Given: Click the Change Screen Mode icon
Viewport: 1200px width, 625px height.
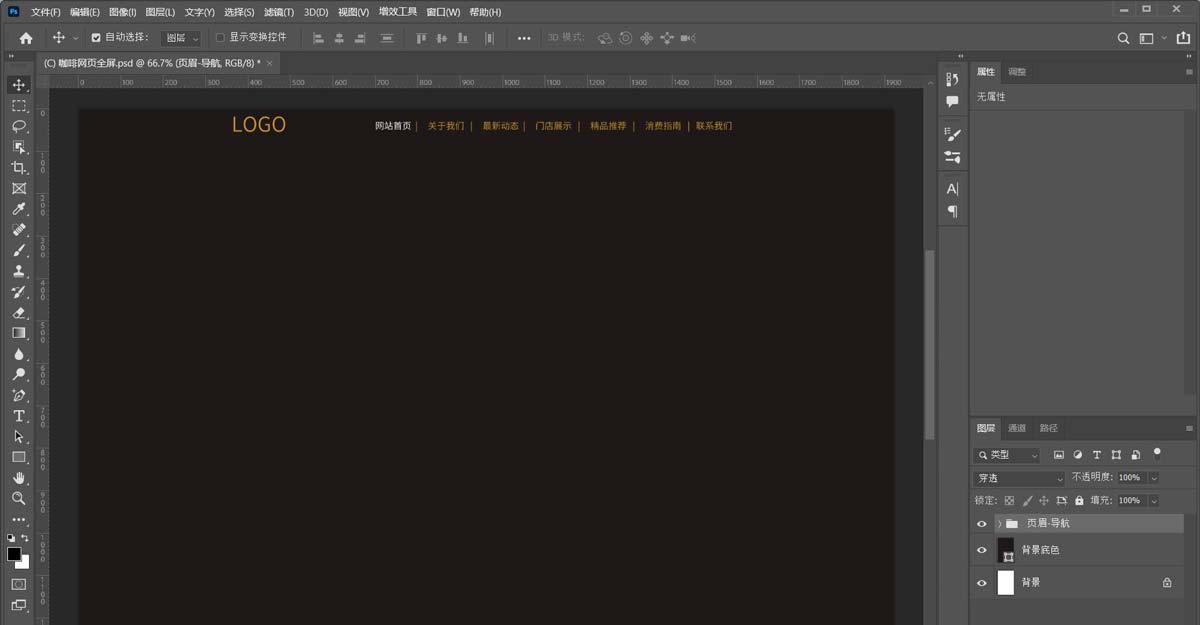Looking at the screenshot, I should pos(19,605).
